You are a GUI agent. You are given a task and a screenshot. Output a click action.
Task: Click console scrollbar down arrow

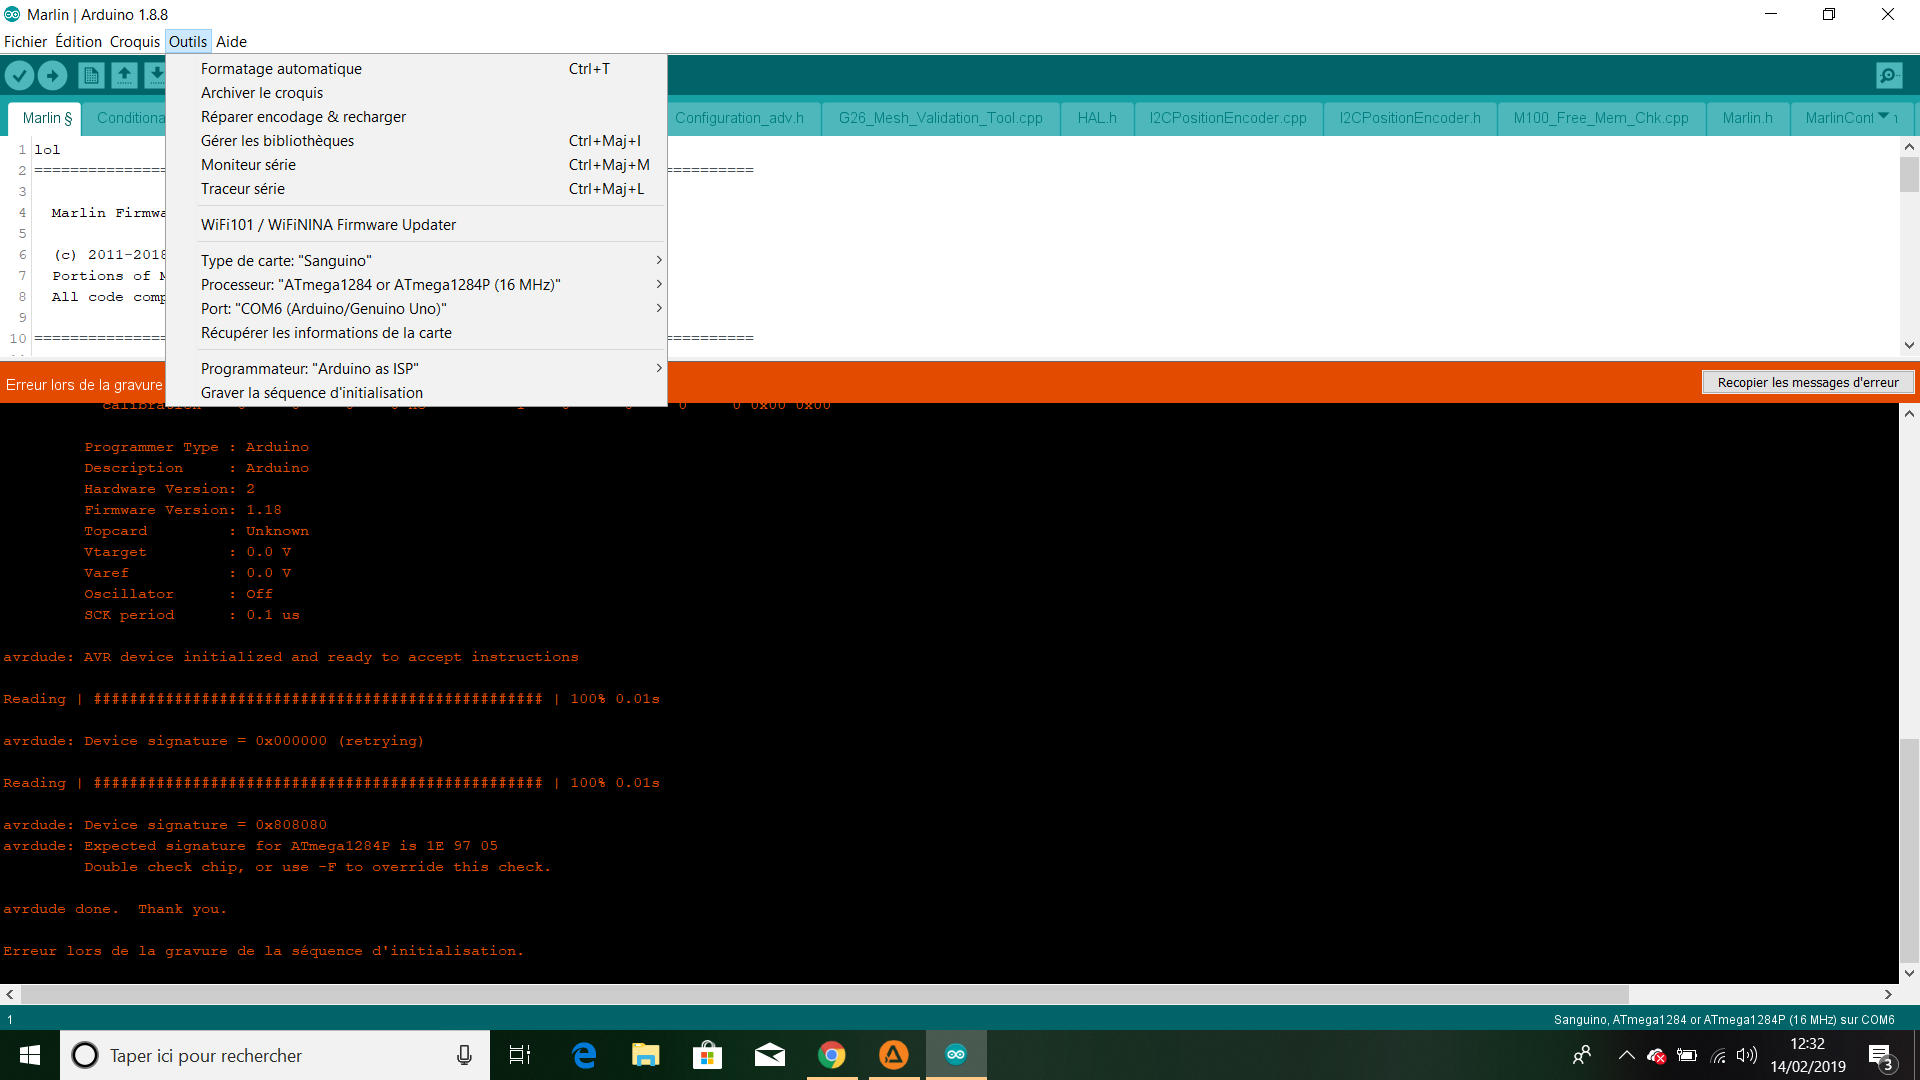[1909, 973]
